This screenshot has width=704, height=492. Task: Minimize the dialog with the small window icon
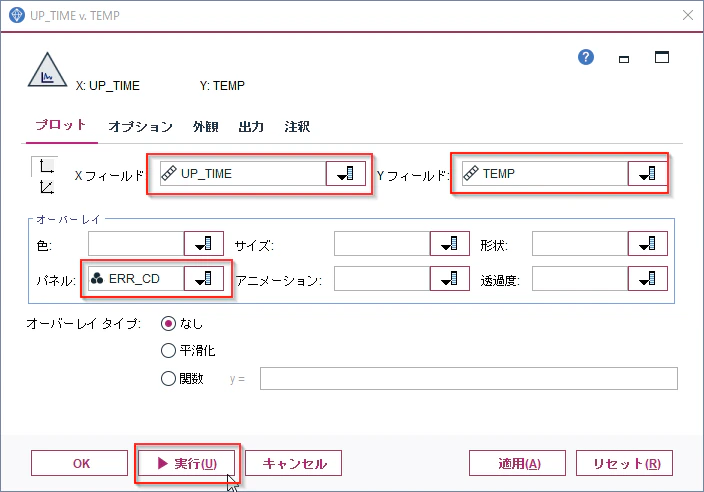coord(624,59)
